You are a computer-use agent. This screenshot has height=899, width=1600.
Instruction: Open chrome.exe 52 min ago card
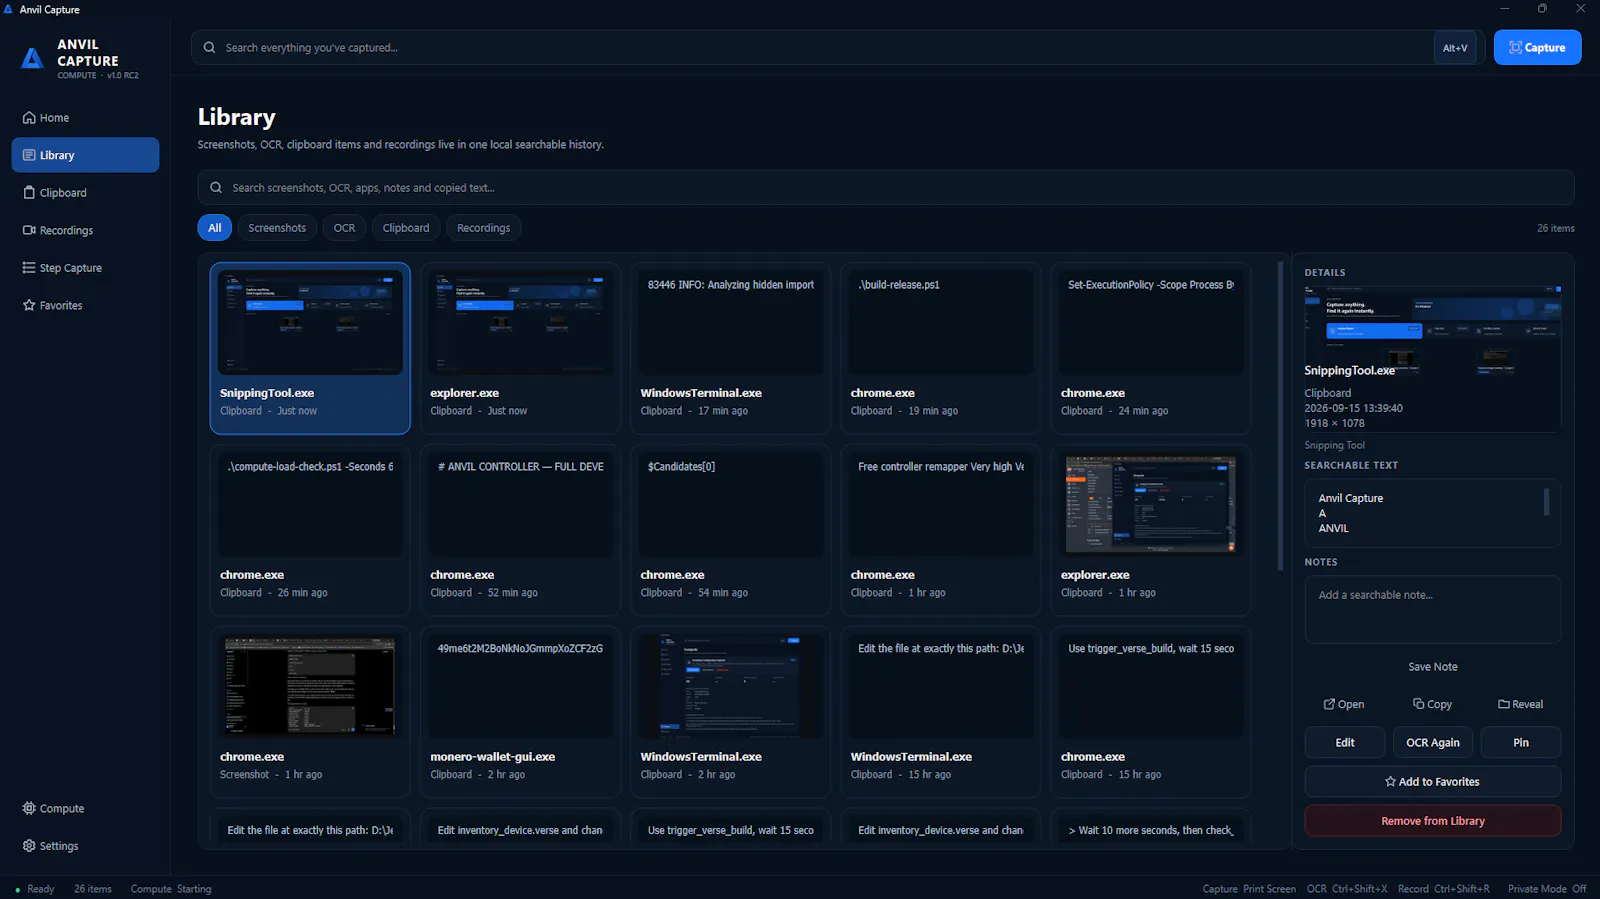point(520,530)
